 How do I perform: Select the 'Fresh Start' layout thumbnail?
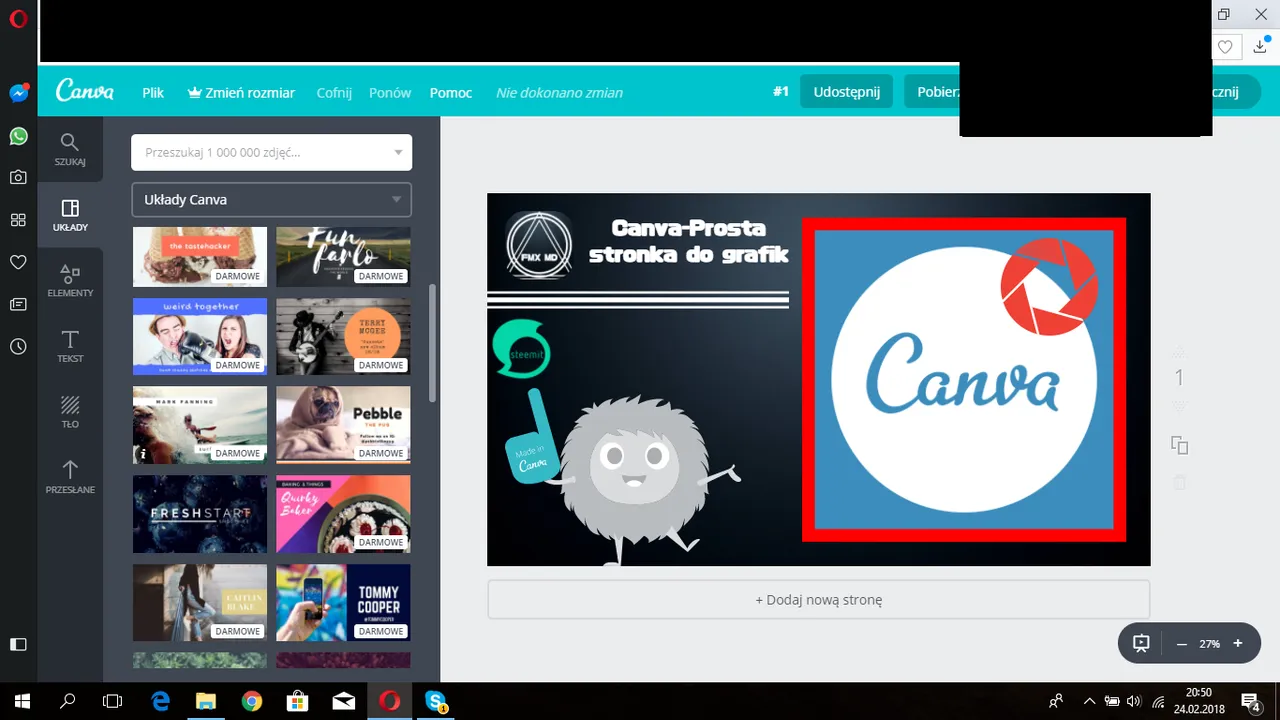200,514
